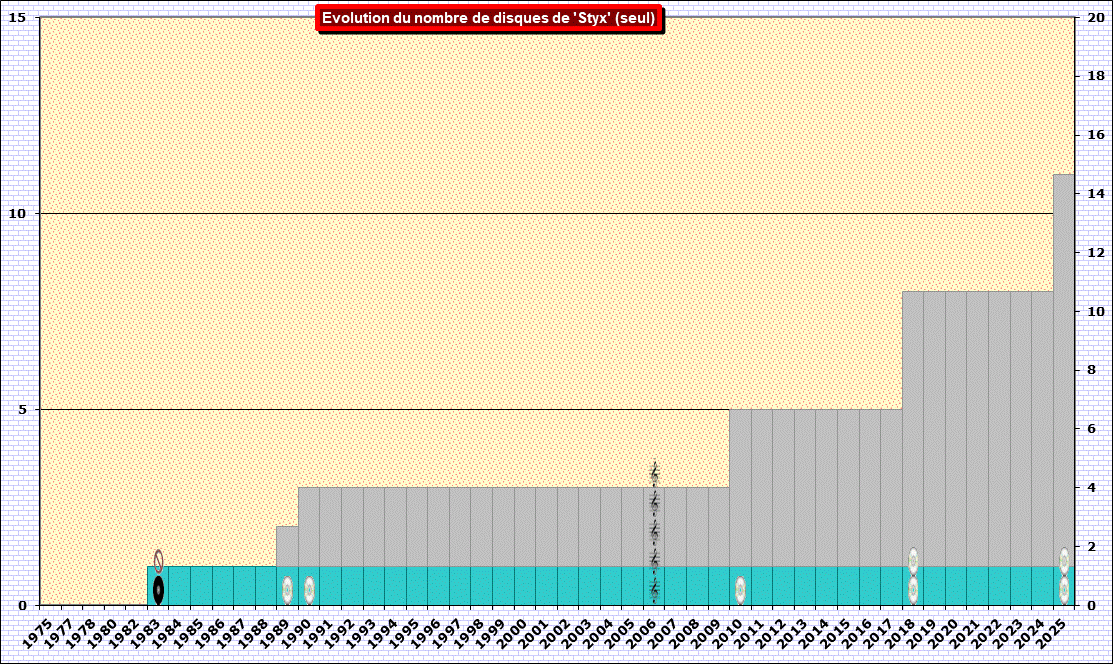The width and height of the screenshot is (1113, 664).
Task: Click the turquoise bar segment for 1986
Action: [222, 586]
